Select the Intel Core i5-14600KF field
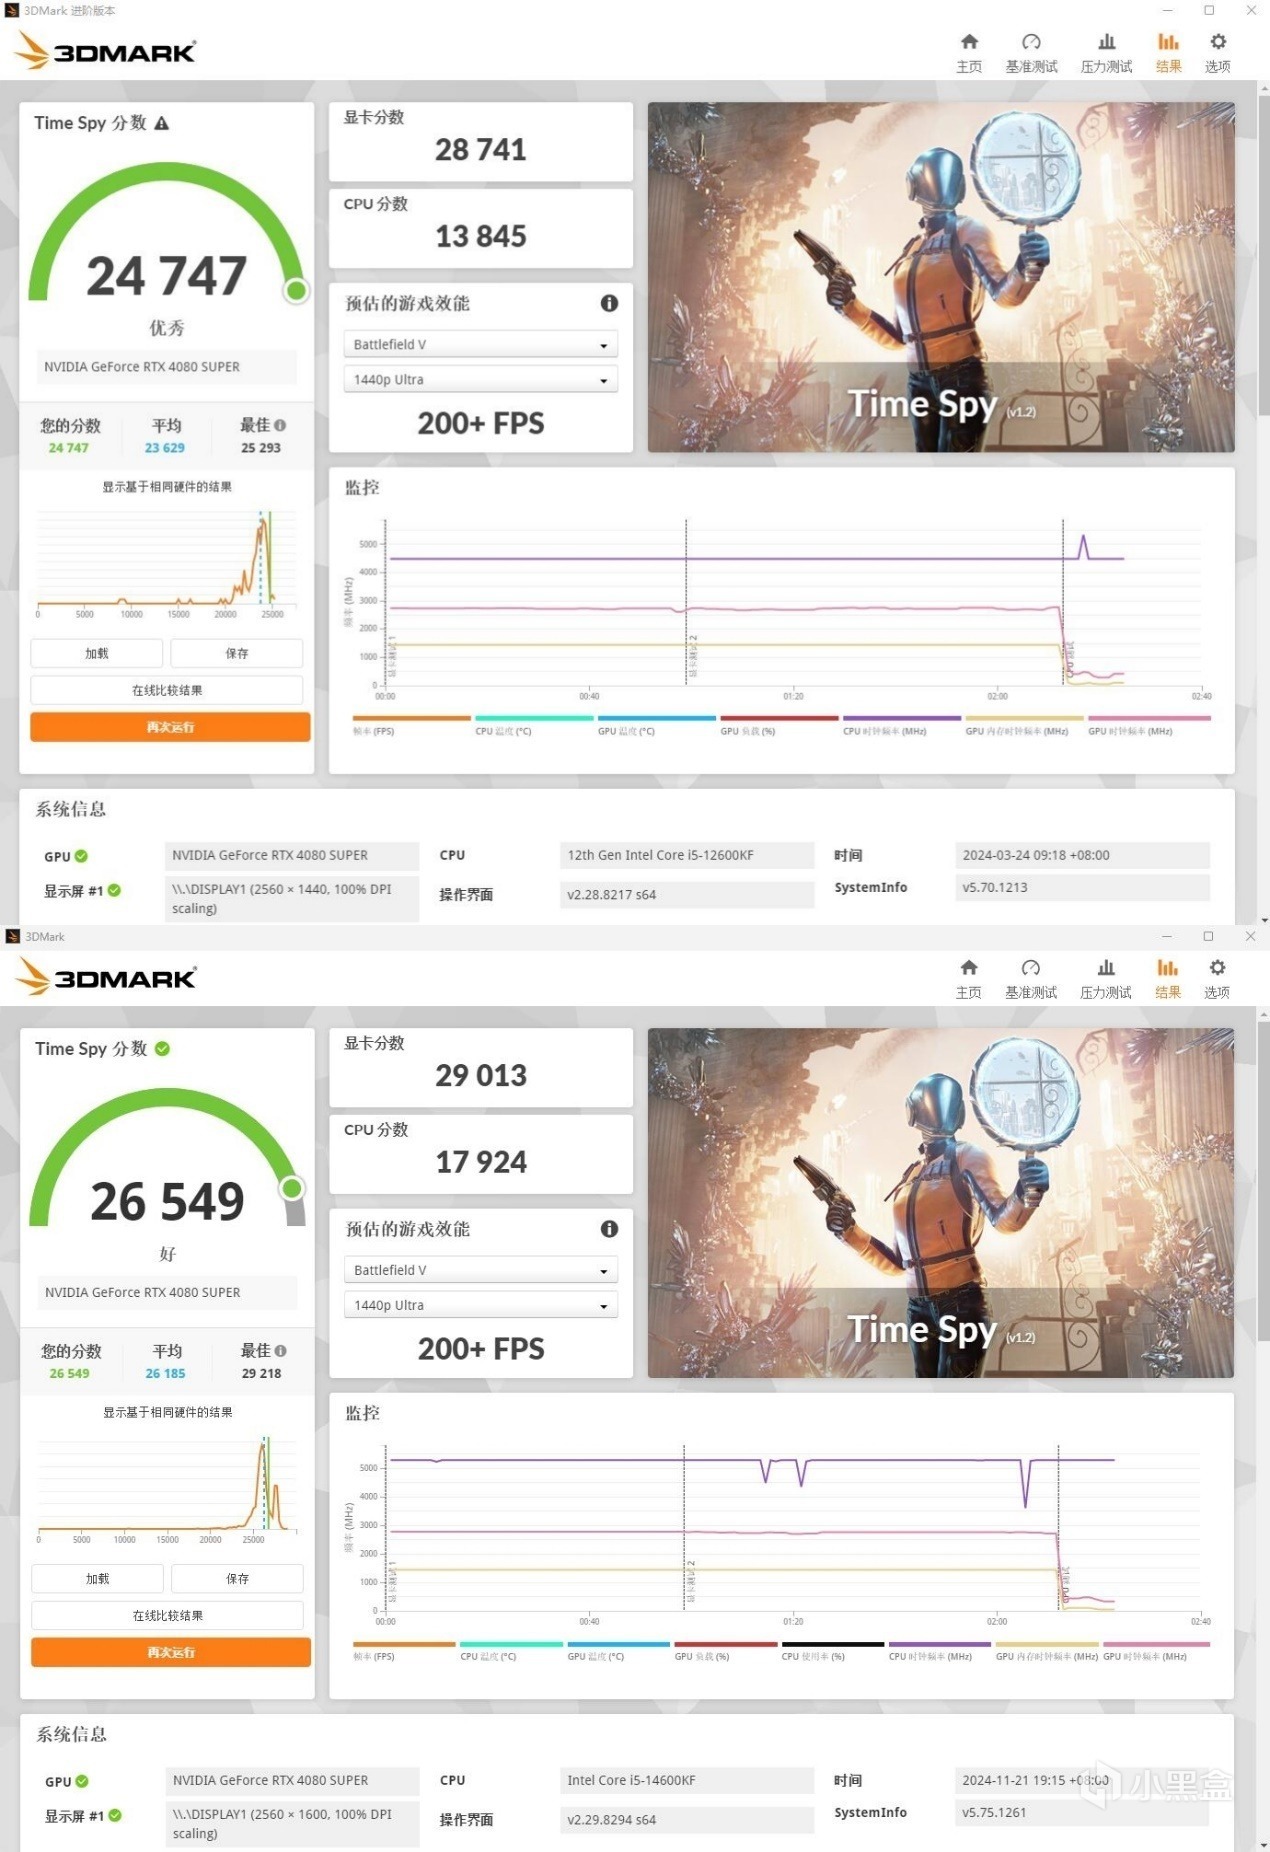This screenshot has width=1270, height=1852. [687, 1780]
